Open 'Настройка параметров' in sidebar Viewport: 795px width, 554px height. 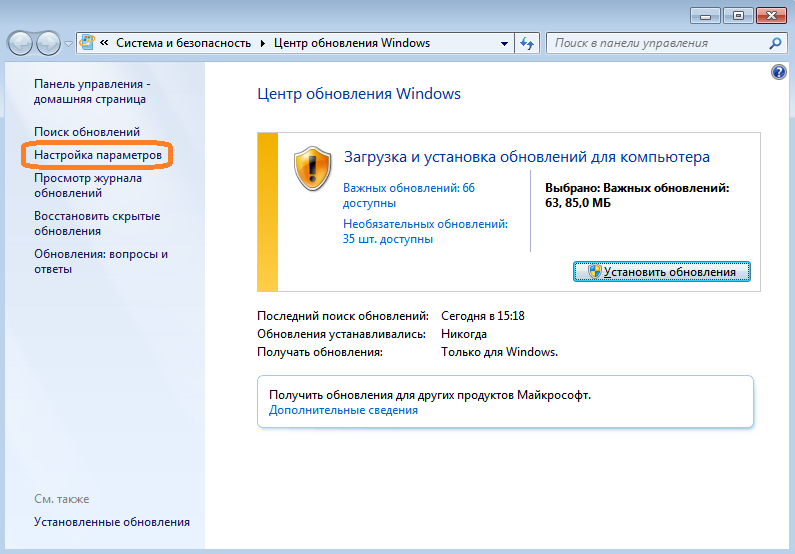(x=97, y=156)
